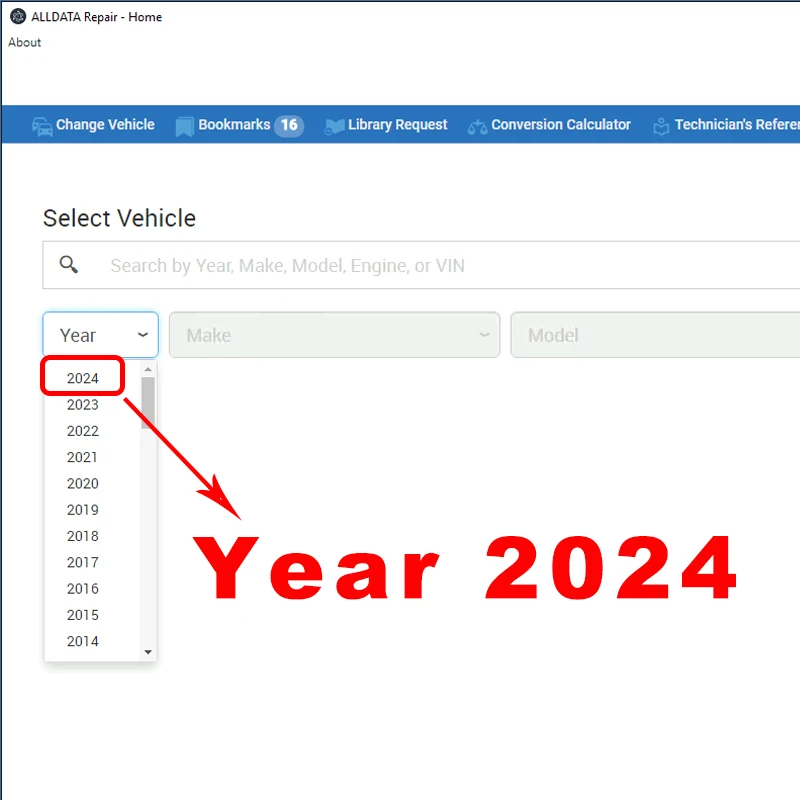800x800 pixels.
Task: Open the Make dropdown
Action: (x=334, y=335)
